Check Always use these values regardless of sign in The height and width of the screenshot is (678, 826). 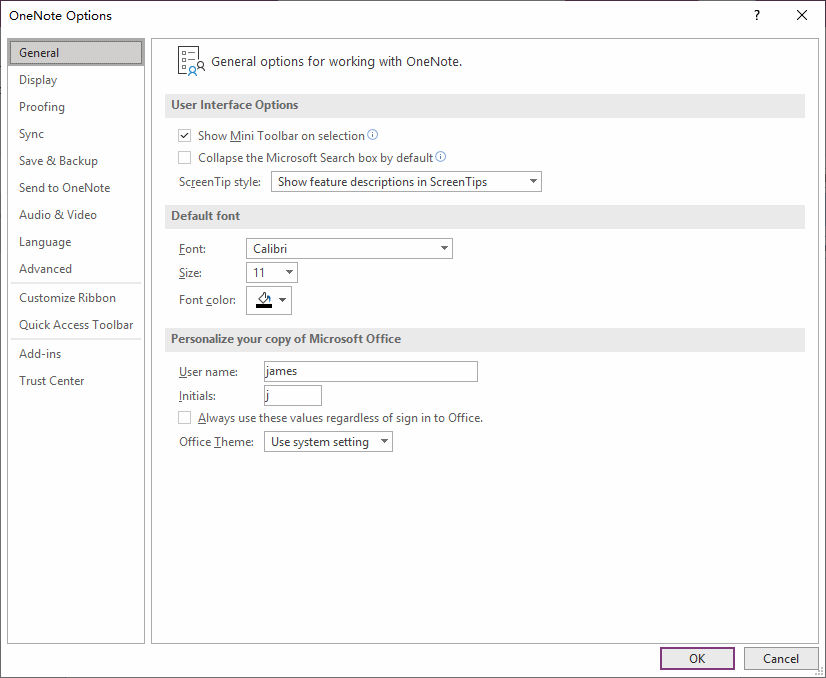click(184, 418)
